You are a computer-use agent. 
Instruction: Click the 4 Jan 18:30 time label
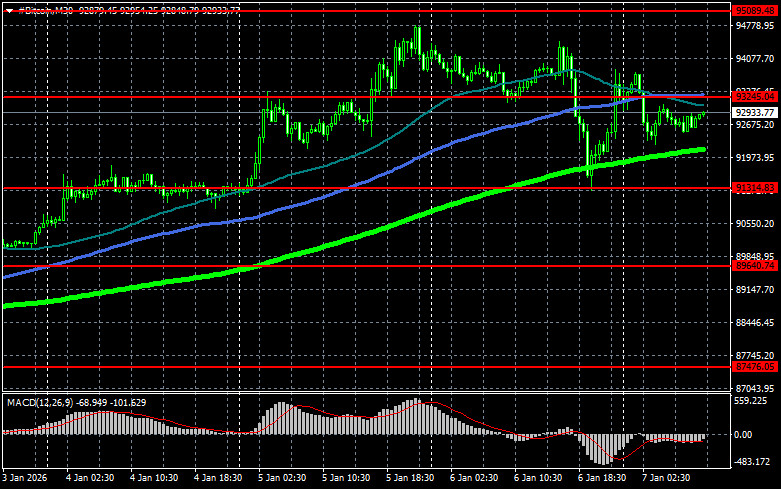(218, 478)
